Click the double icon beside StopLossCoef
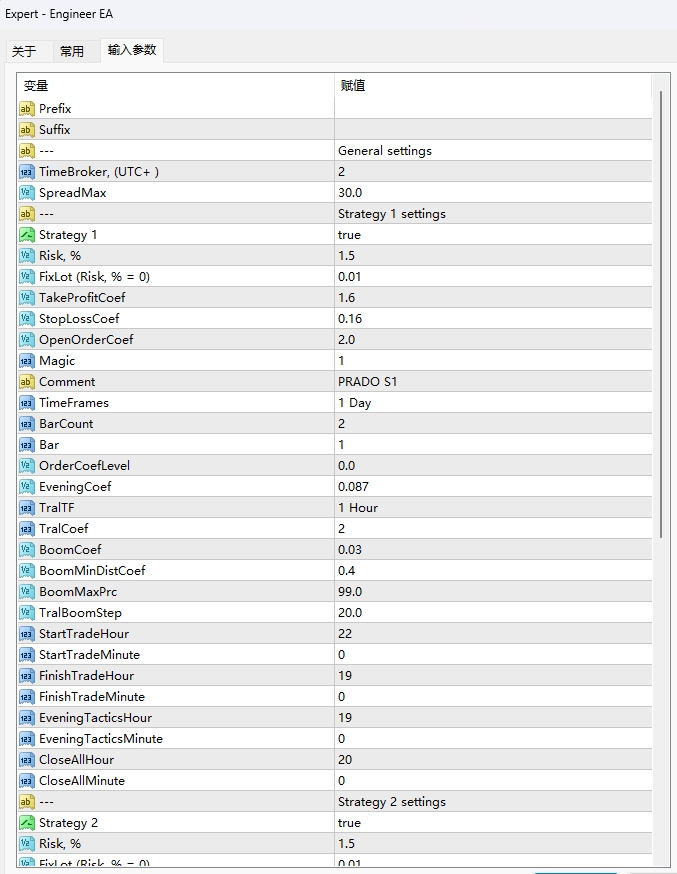 pyautogui.click(x=27, y=319)
